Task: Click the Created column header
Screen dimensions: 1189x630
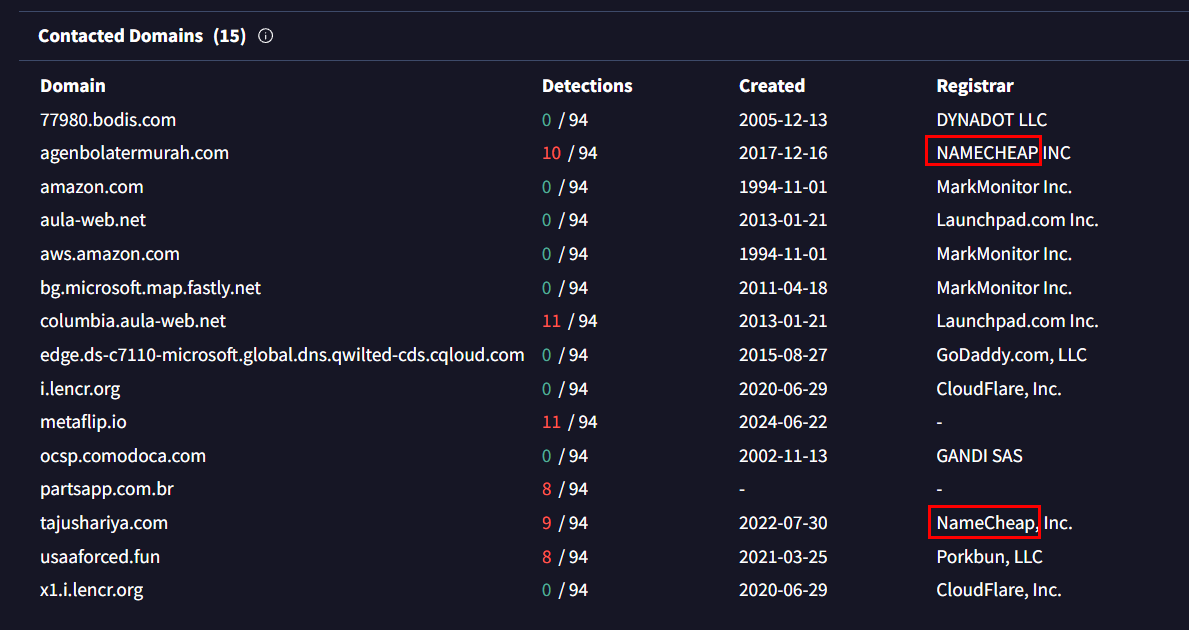Action: pos(771,86)
